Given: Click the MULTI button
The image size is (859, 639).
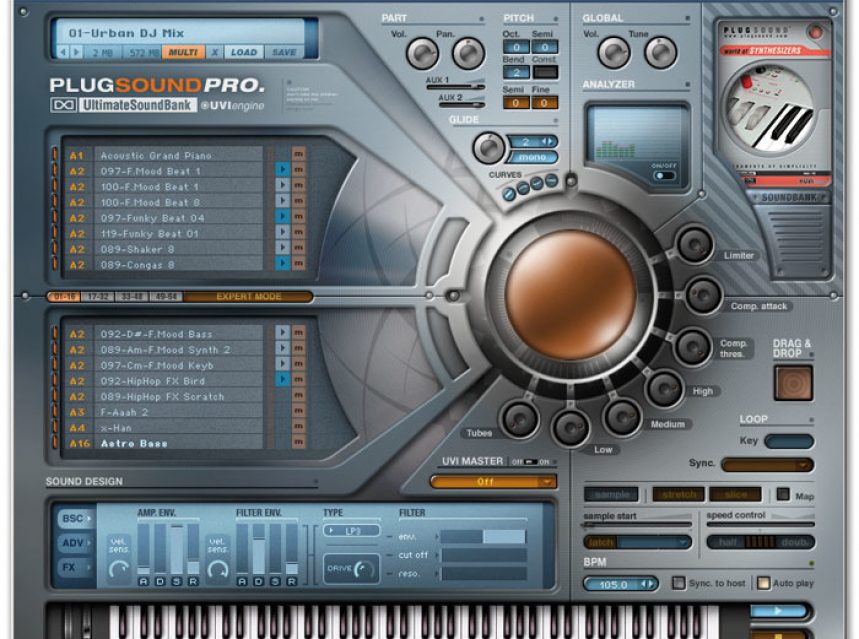Looking at the screenshot, I should [x=184, y=52].
